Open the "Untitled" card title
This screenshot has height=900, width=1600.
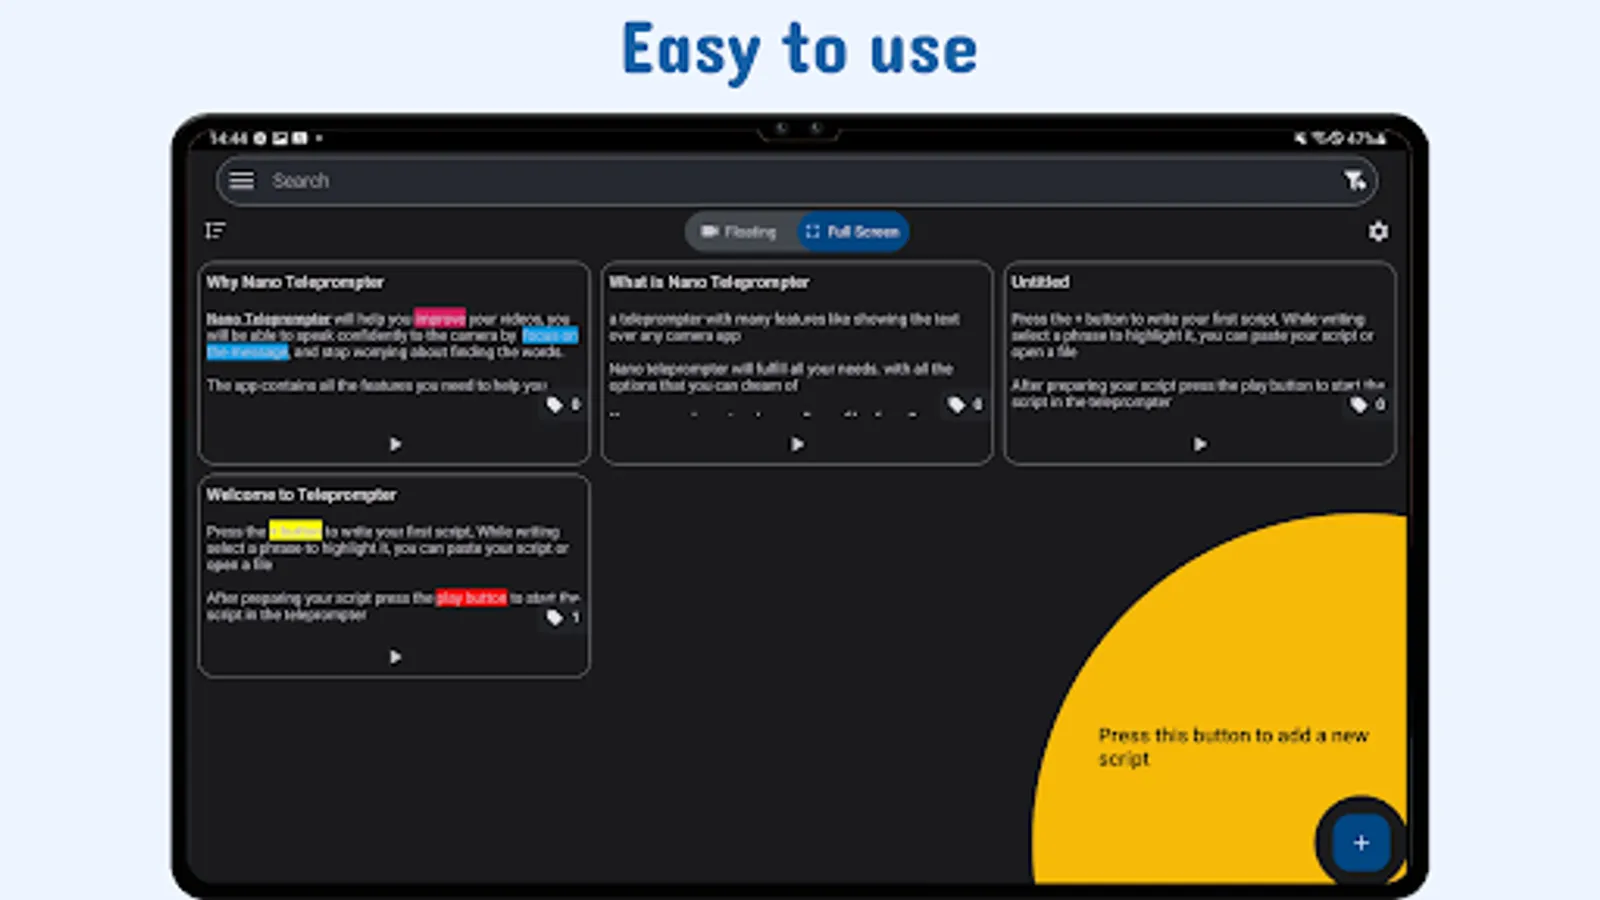[1040, 282]
